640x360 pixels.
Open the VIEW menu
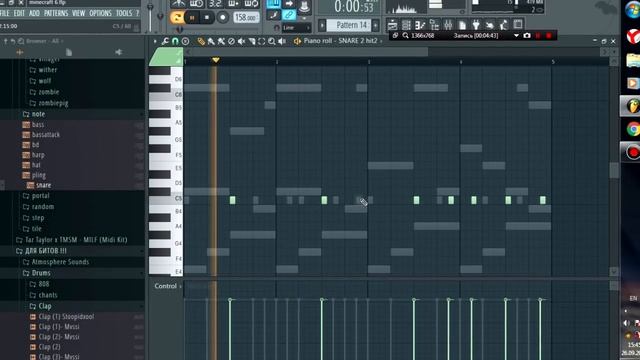point(78,13)
